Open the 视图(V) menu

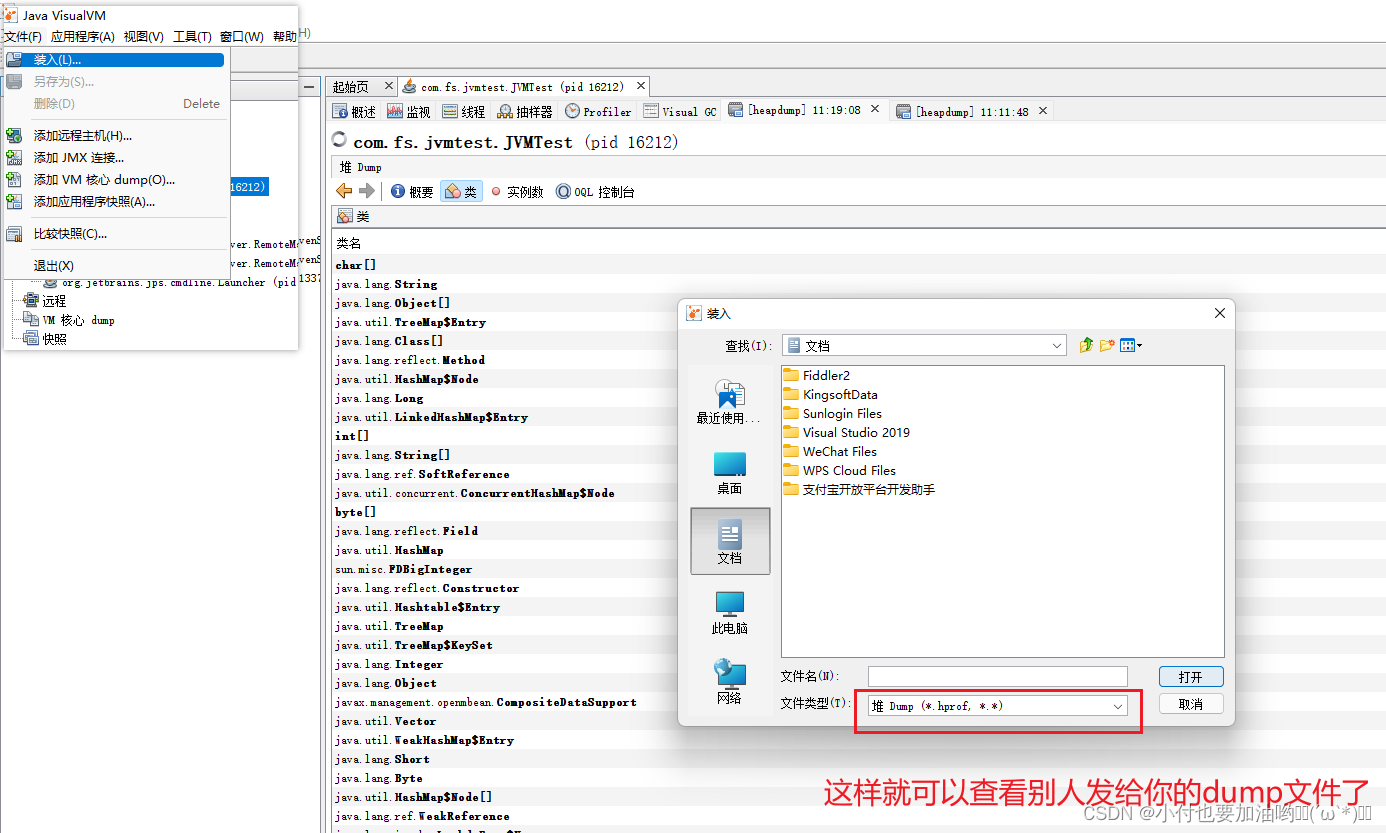[144, 37]
